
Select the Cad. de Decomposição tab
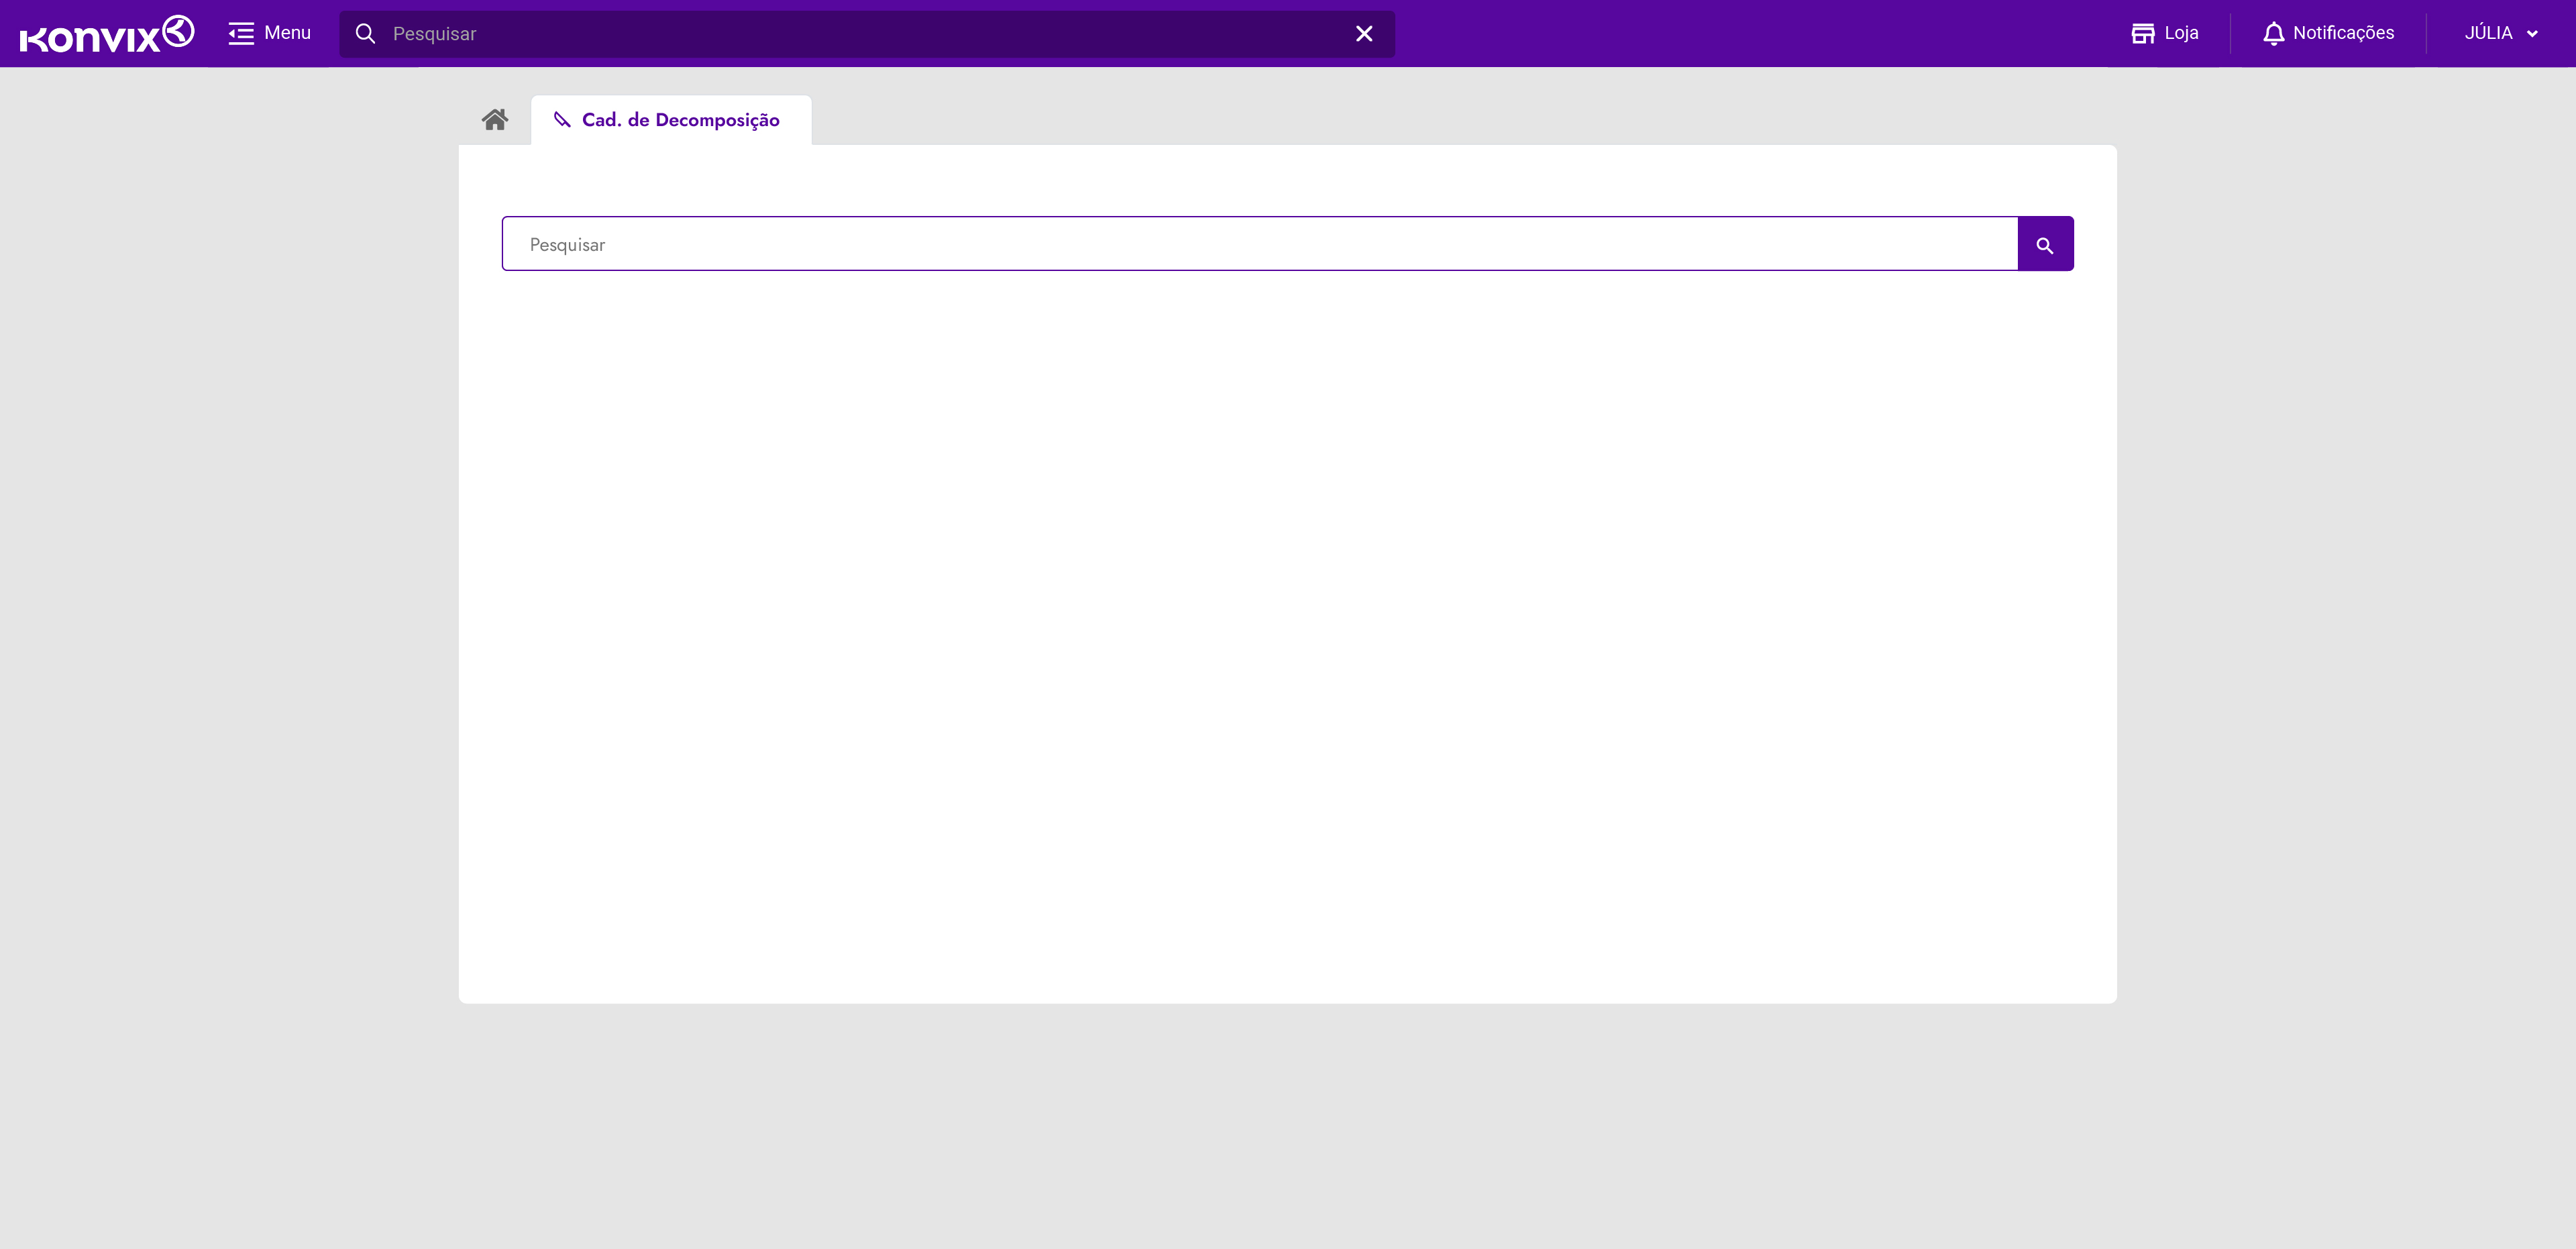[x=680, y=120]
